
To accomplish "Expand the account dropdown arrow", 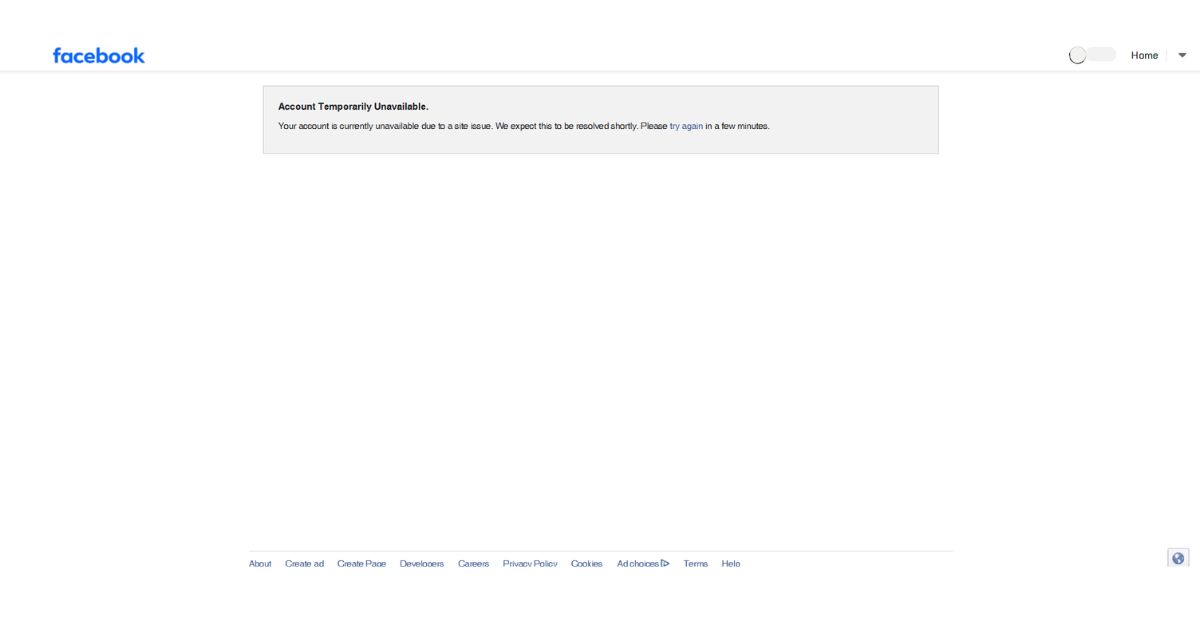I will click(x=1182, y=56).
